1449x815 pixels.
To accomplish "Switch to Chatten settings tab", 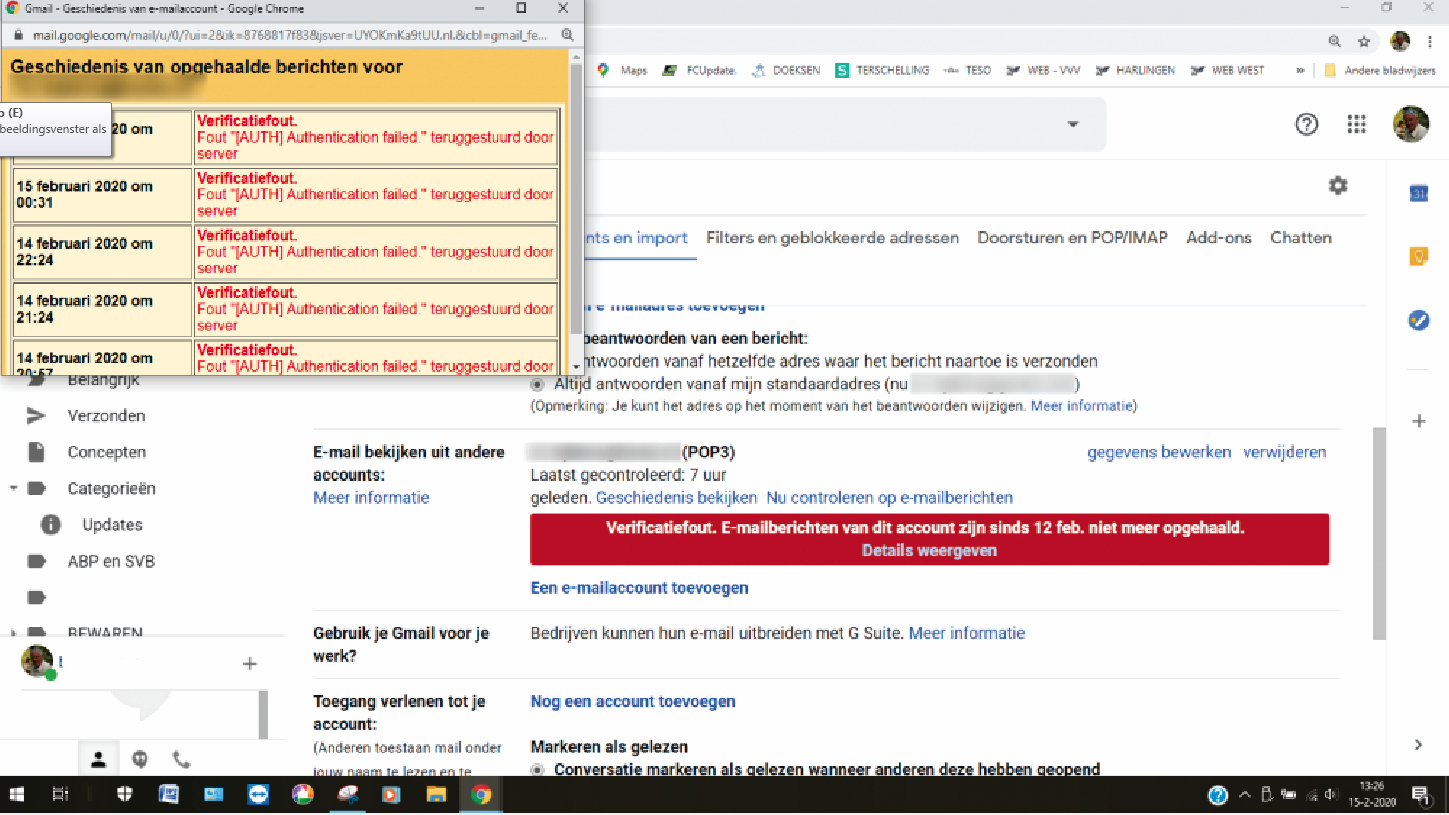I will tap(1301, 238).
